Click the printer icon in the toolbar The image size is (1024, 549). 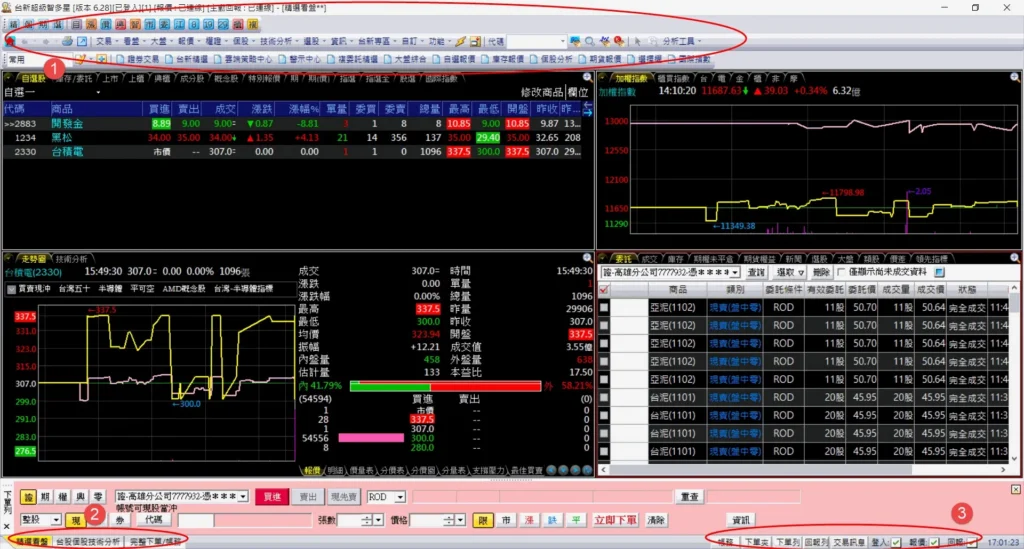[x=67, y=42]
